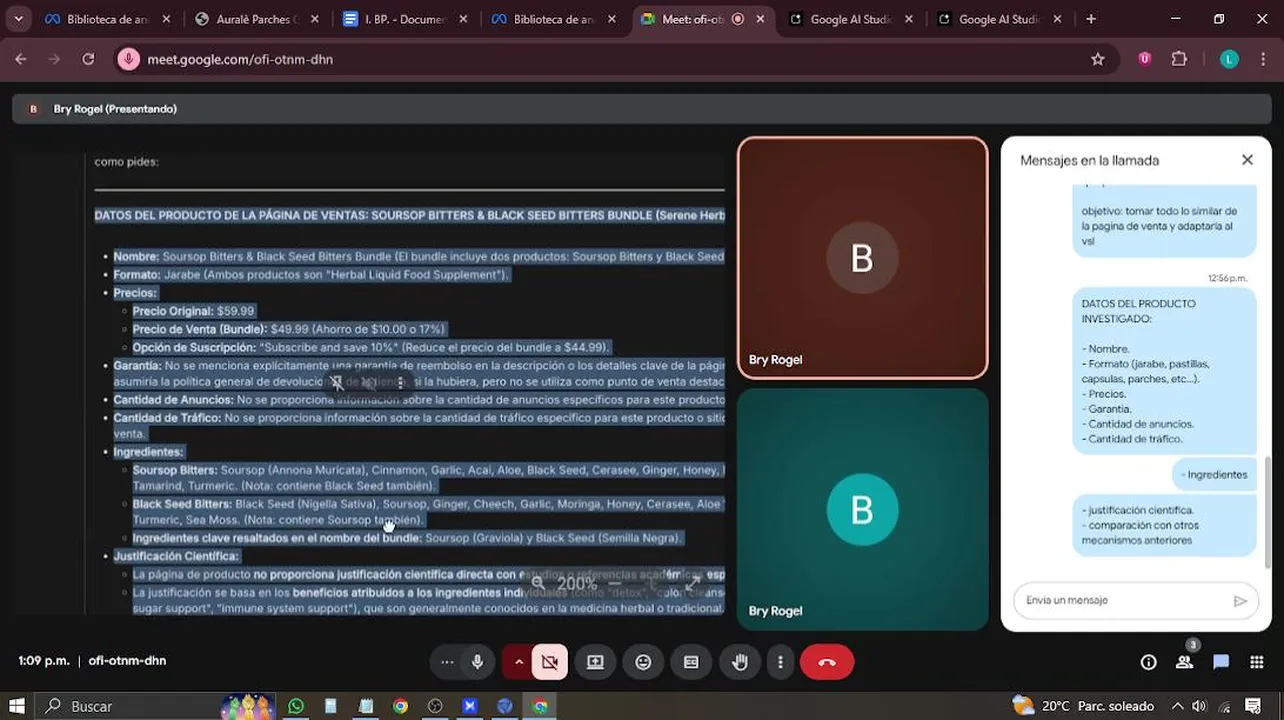Click Bry Rogel (Presentando) label
Image resolution: width=1284 pixels, height=720 pixels.
(115, 109)
